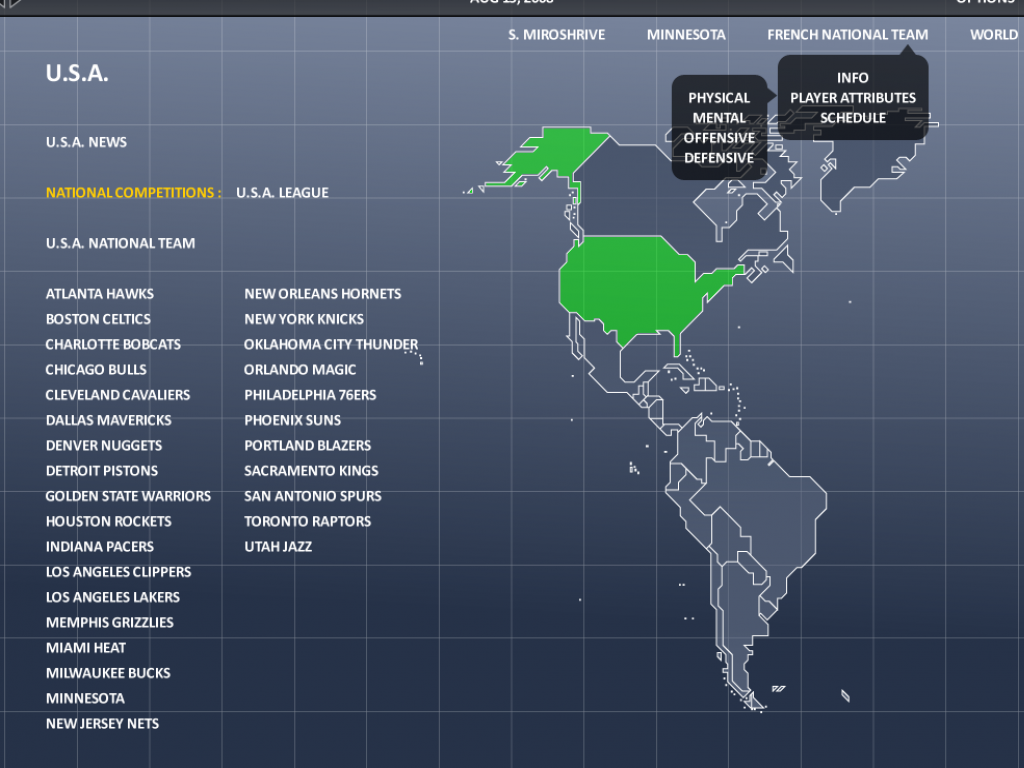Screen dimensions: 1024x768
Task: Open the Minnesota top menu item
Action: [x=686, y=34]
